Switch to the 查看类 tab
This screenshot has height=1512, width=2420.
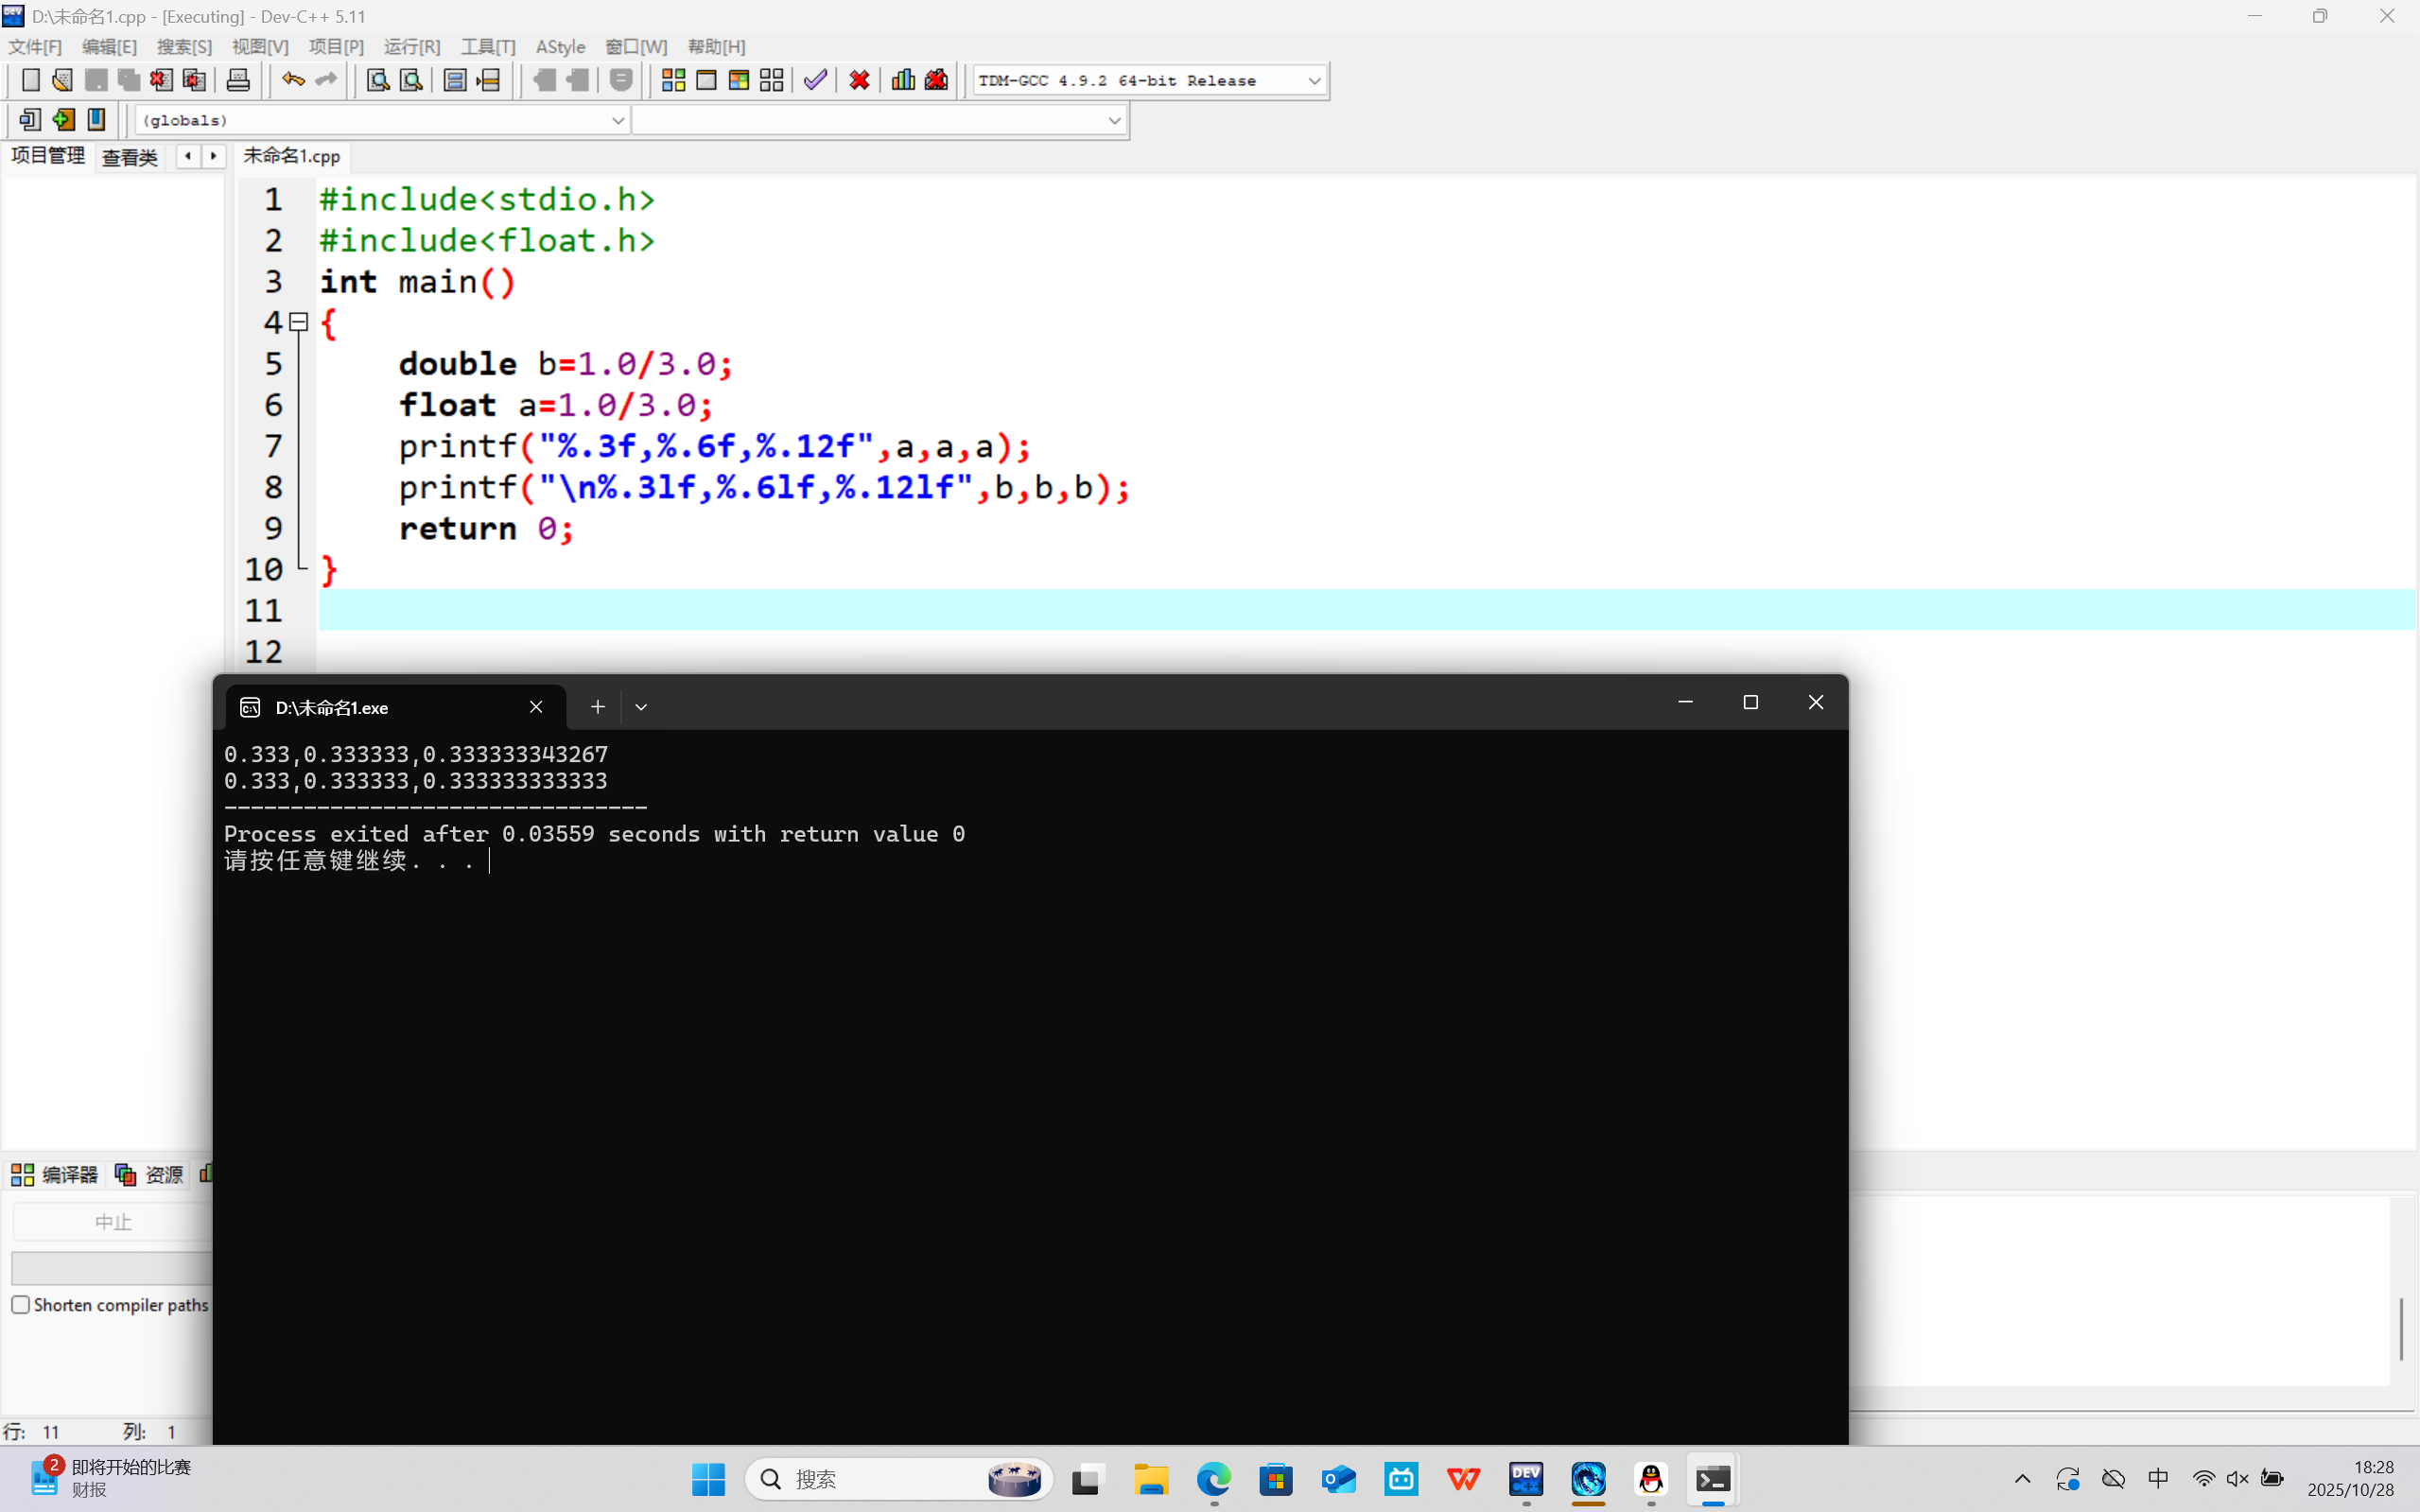click(x=130, y=157)
